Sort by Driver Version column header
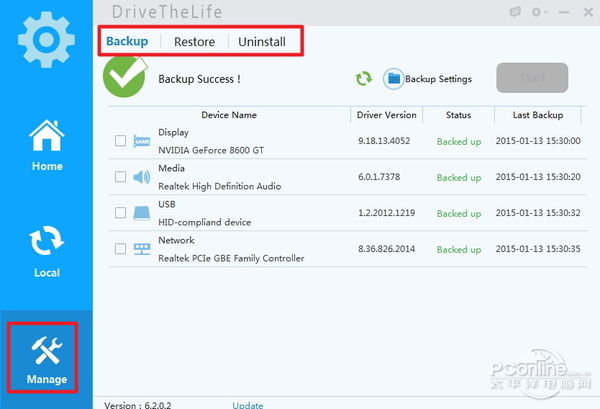The height and width of the screenshot is (409, 600). pos(386,115)
